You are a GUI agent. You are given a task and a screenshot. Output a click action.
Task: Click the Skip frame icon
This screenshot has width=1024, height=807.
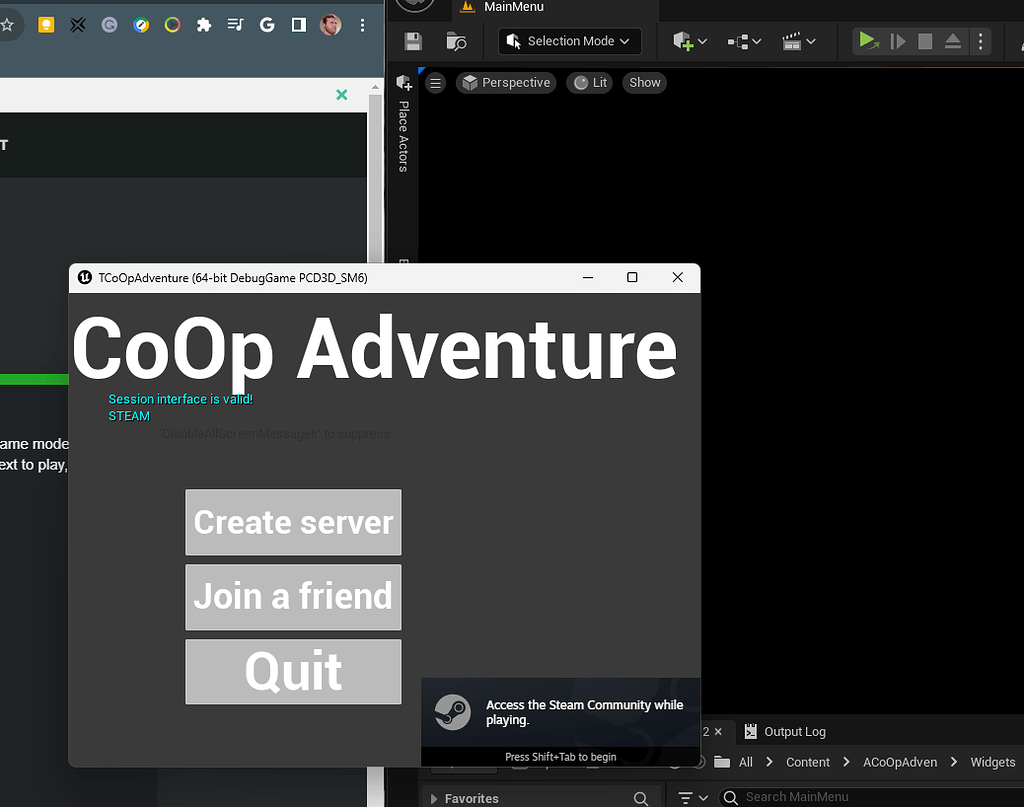pos(898,41)
